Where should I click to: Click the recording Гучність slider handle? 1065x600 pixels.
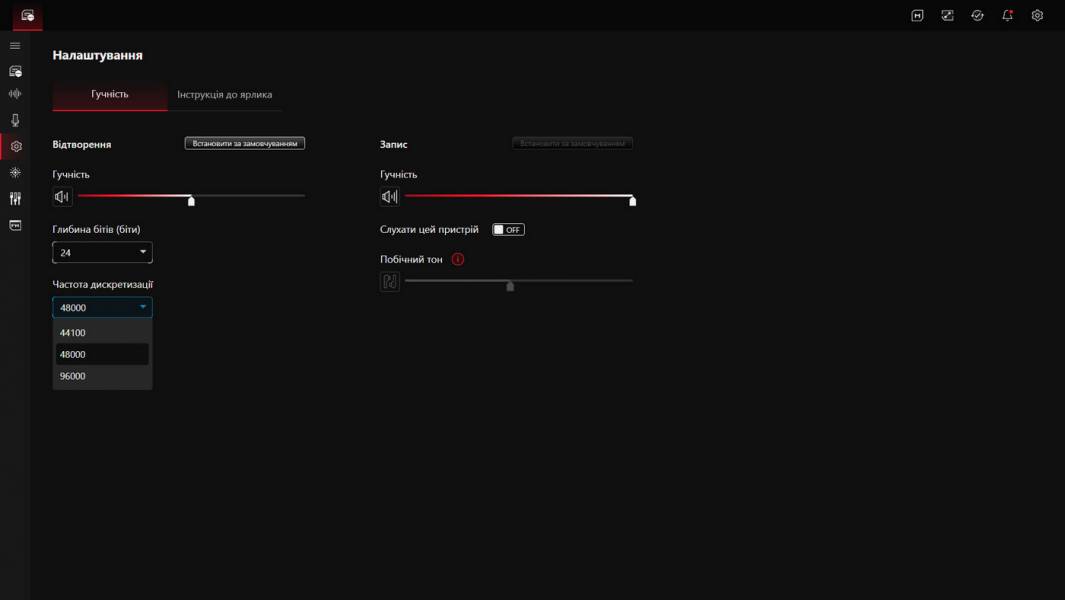point(632,200)
